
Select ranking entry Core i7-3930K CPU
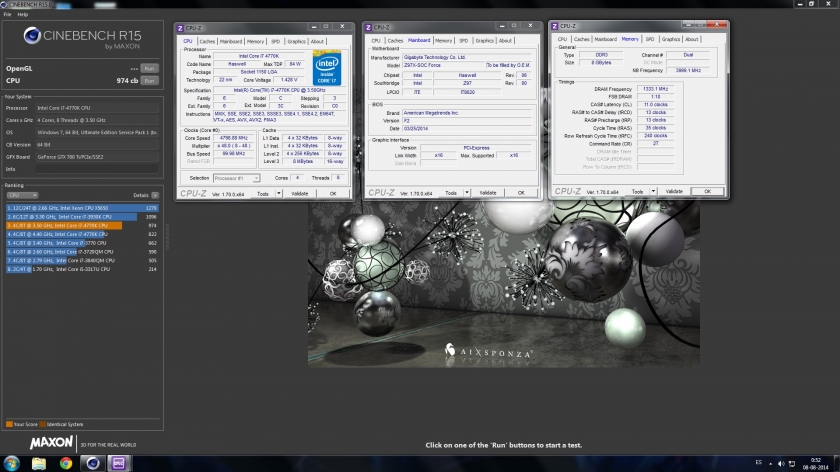pyautogui.click(x=82, y=217)
